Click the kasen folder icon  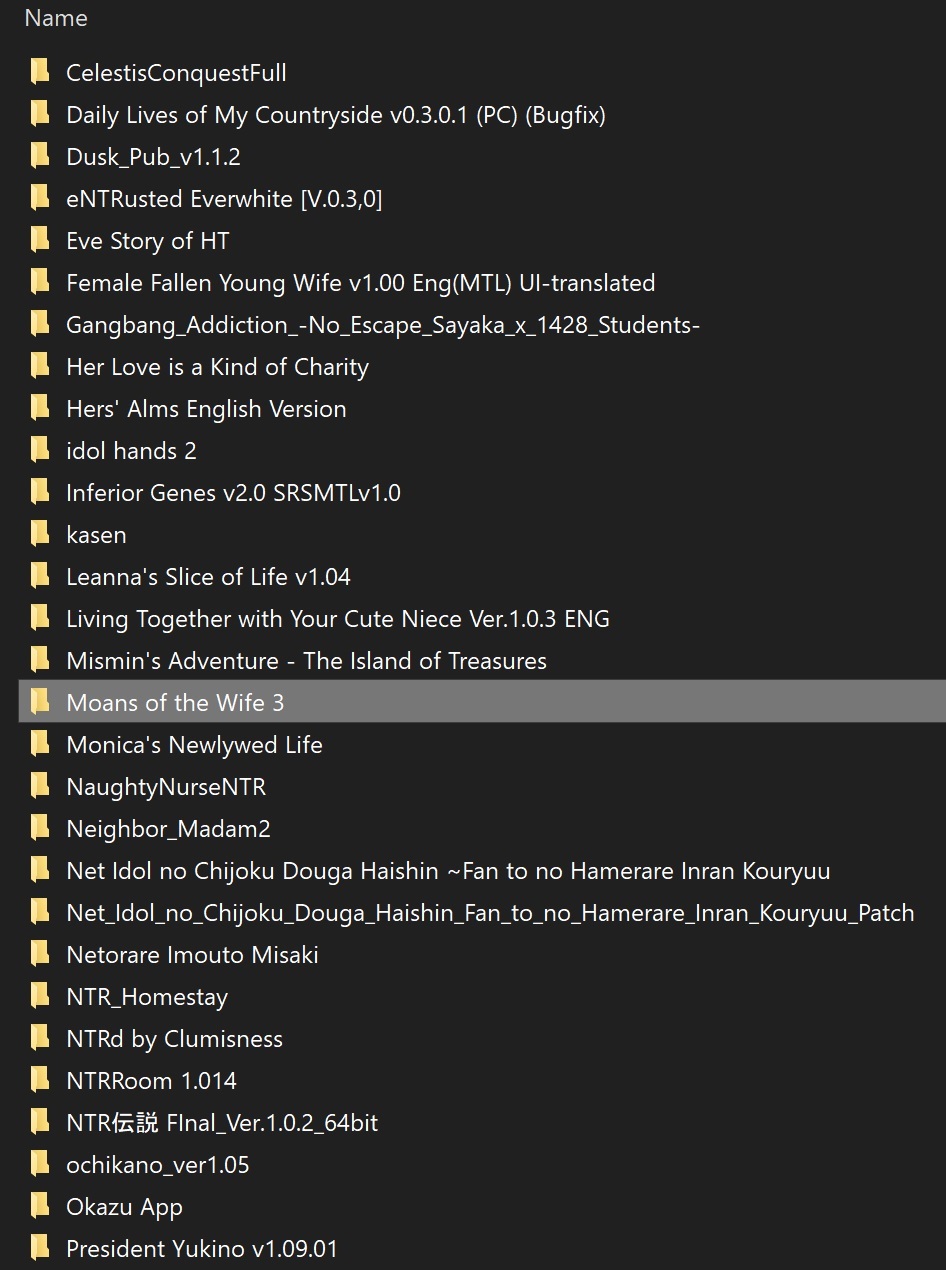(40, 534)
